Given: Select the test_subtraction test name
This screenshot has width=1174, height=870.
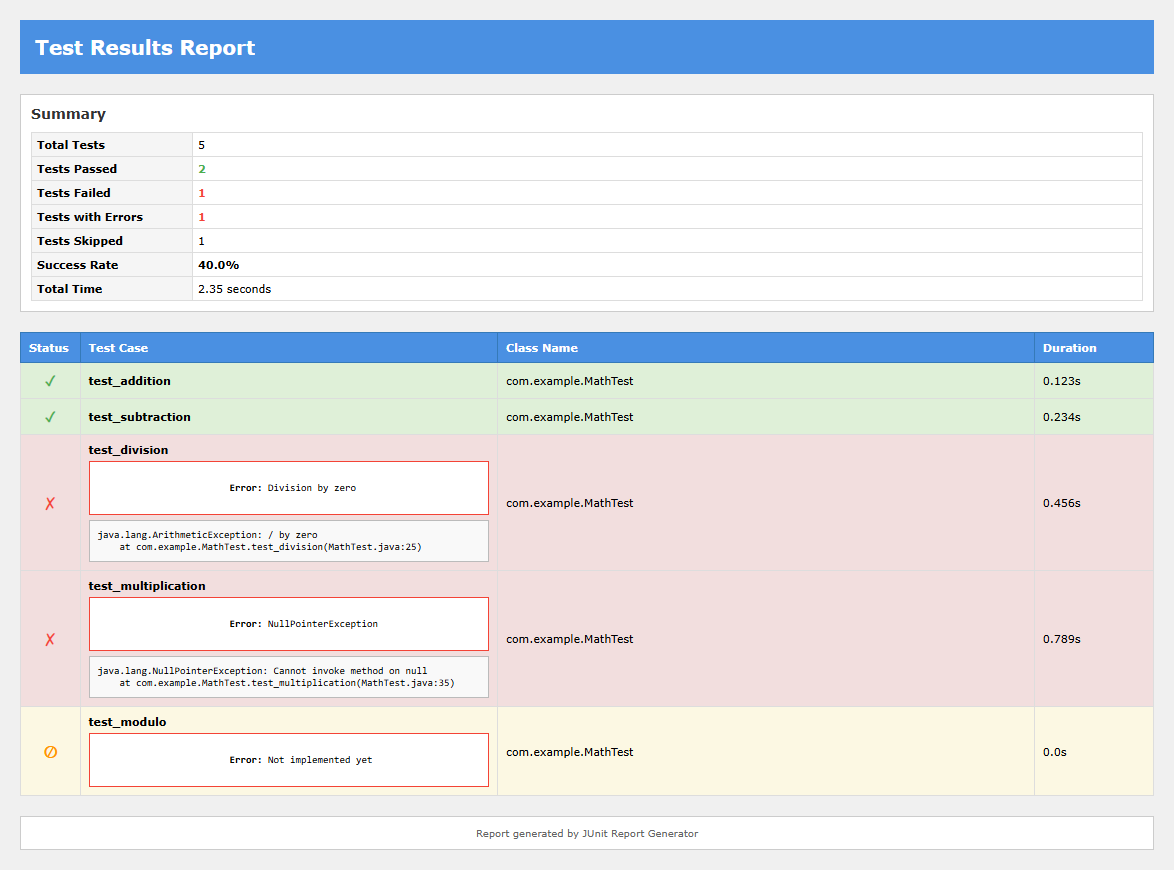Looking at the screenshot, I should coord(139,417).
